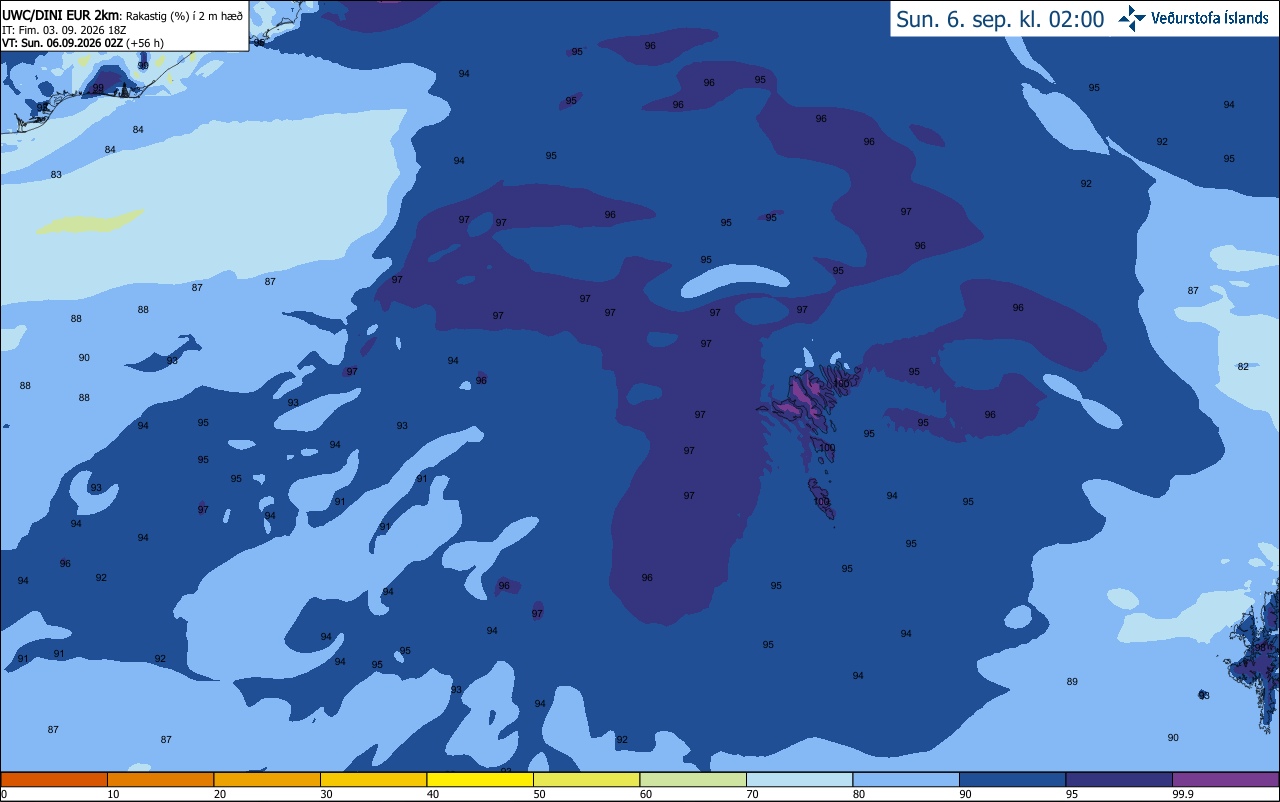Click the 89 value in the lower right
Viewport: 1280px width, 802px height.
pos(1072,682)
